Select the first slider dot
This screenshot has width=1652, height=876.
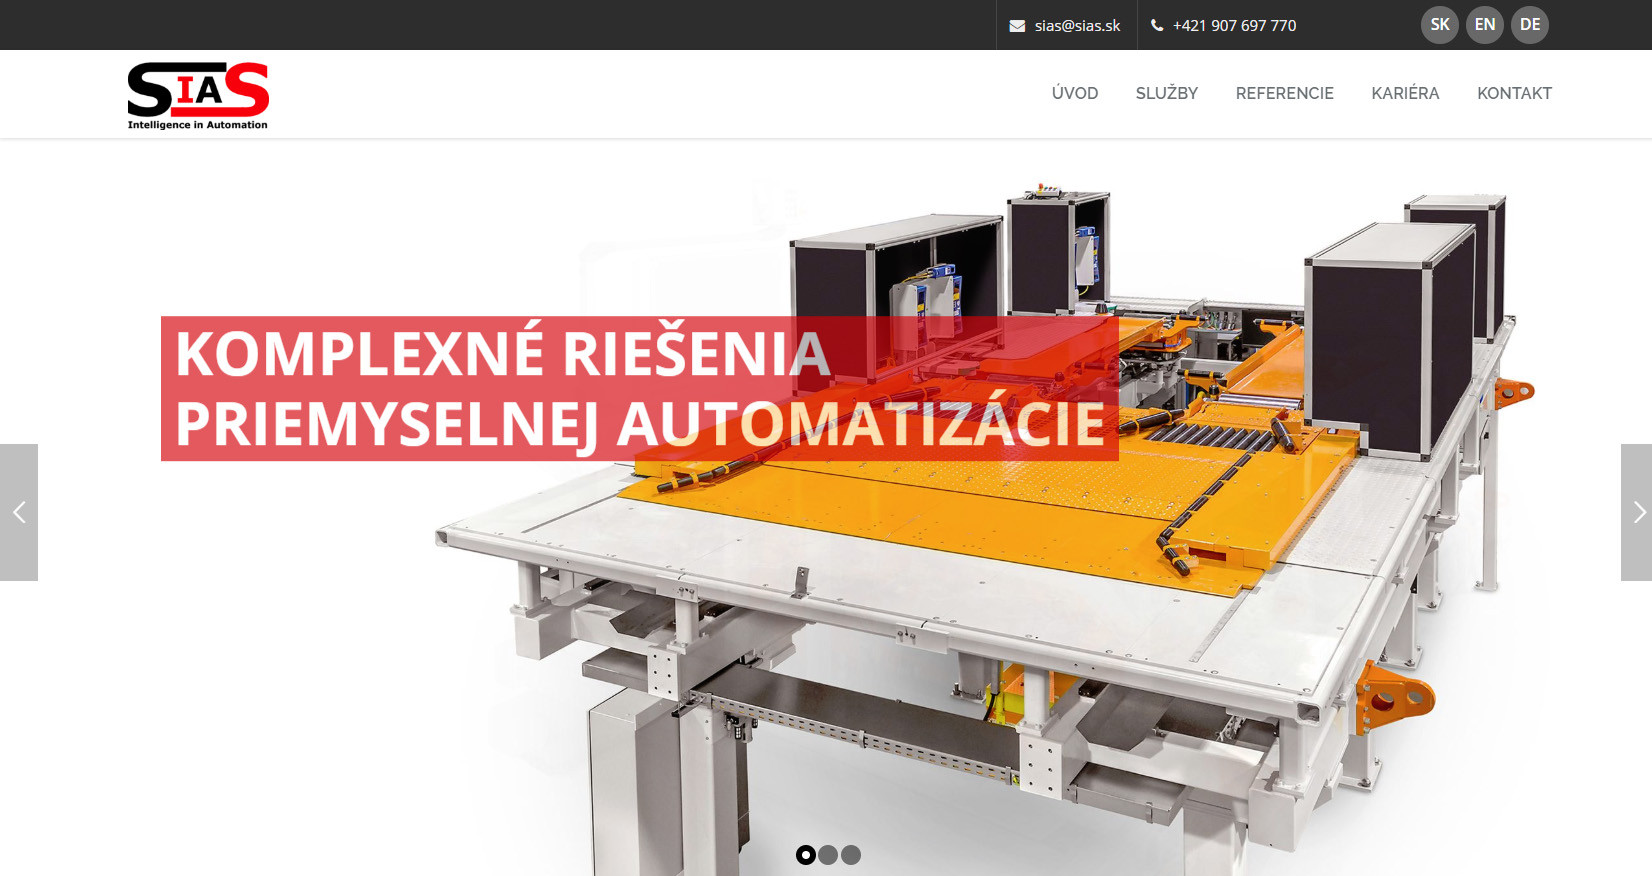(x=806, y=855)
